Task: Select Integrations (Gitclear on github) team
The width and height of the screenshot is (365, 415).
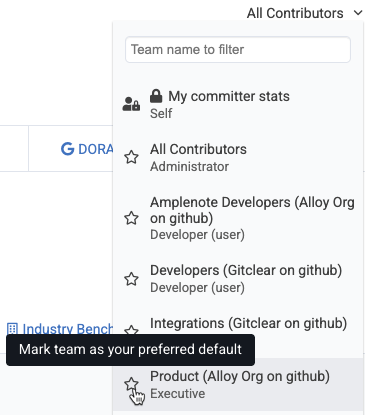Action: pyautogui.click(x=248, y=323)
